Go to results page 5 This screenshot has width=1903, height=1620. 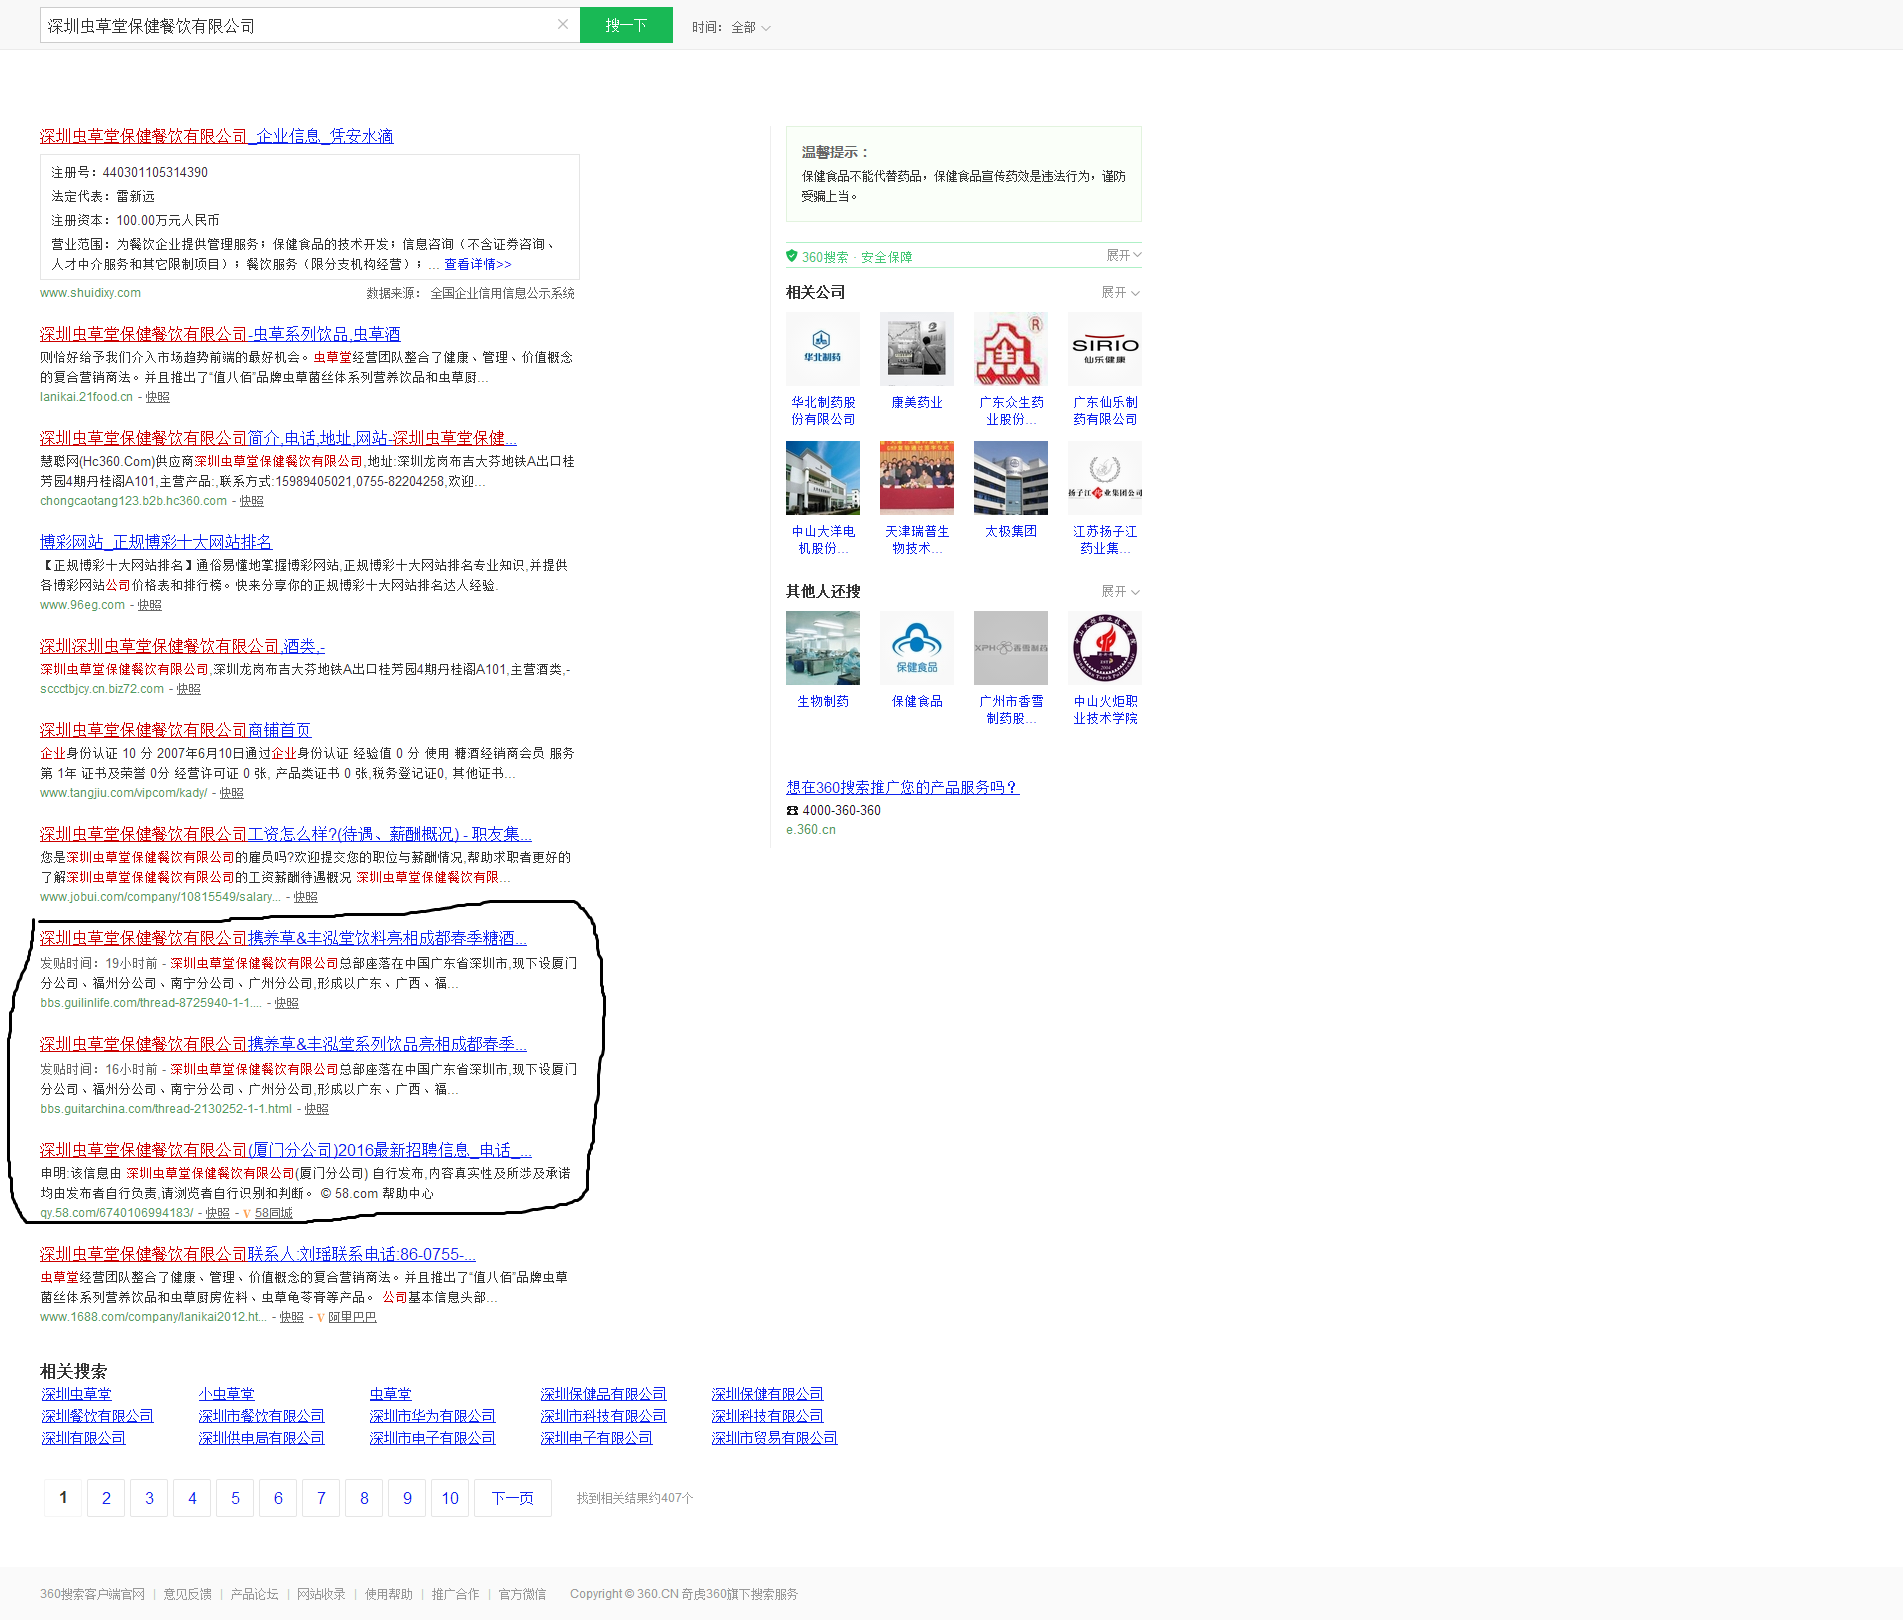(235, 1498)
